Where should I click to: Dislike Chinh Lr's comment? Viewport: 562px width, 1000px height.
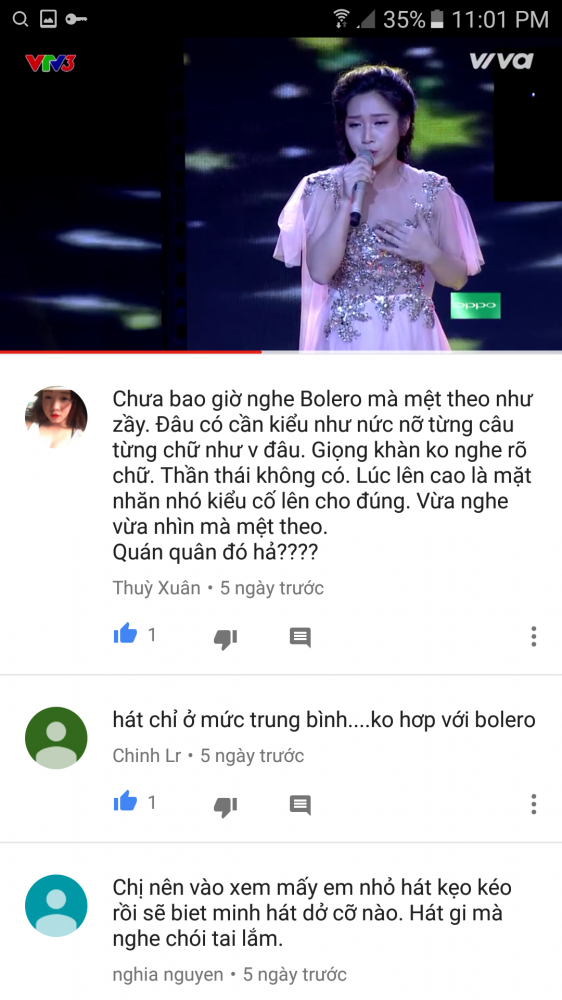(225, 805)
